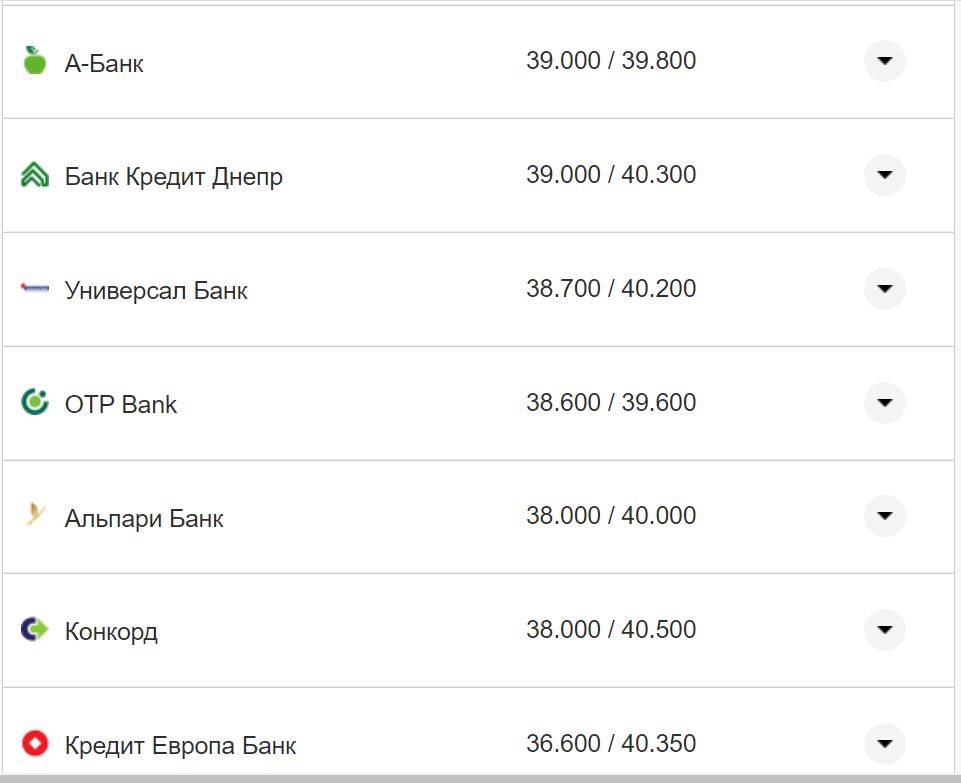Click the Универсал Банк logo icon
Viewport: 961px width, 783px height.
[35, 289]
